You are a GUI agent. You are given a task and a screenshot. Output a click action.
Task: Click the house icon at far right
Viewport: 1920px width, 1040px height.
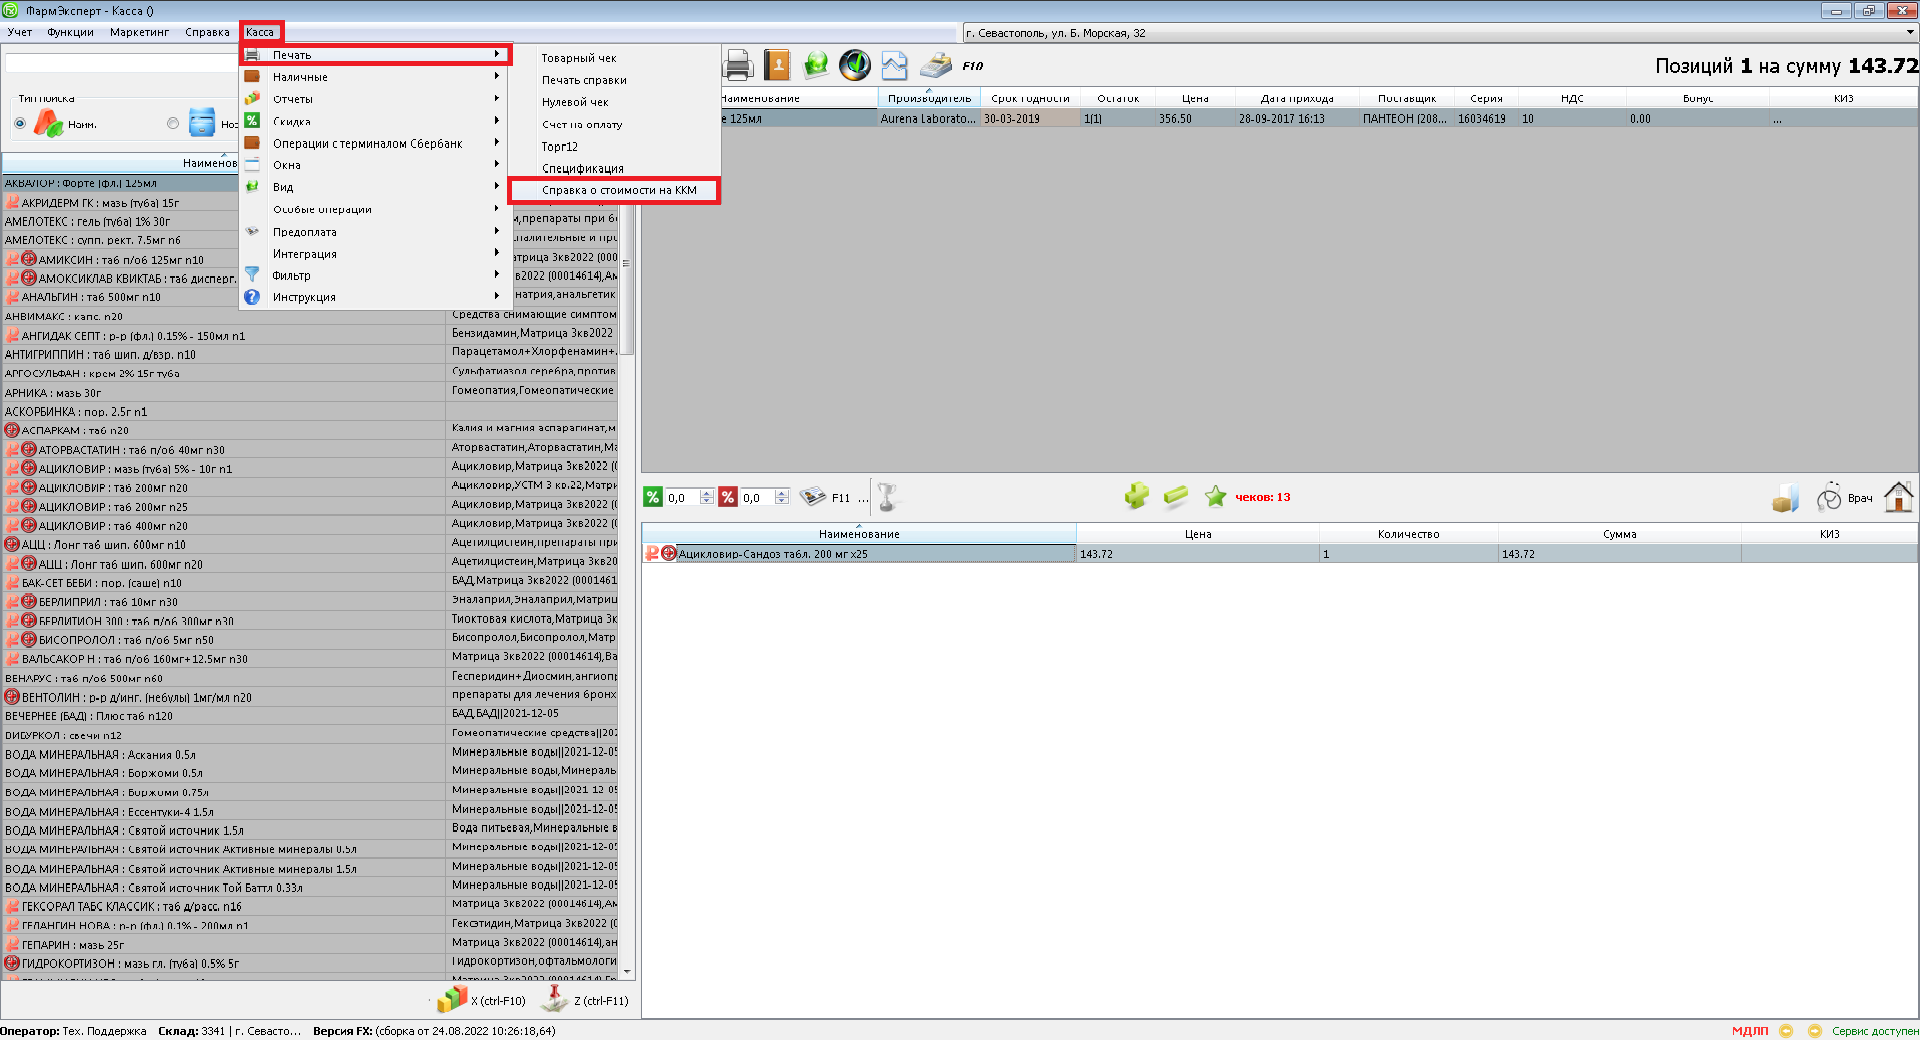coord(1898,497)
